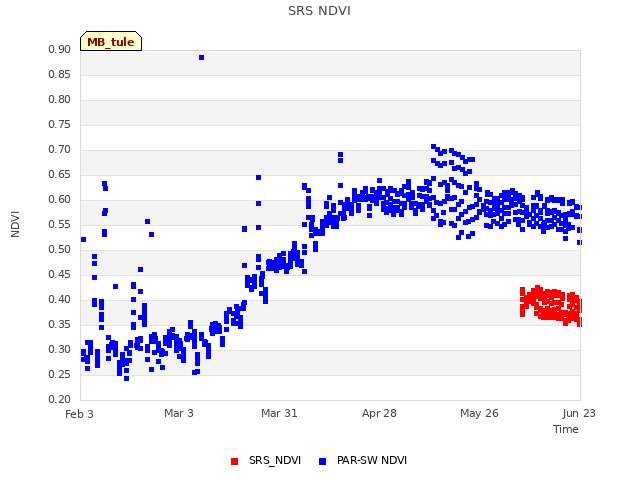The image size is (640, 480).
Task: Select the blue PAR-SW NDVI legend swatch
Action: click(x=322, y=461)
